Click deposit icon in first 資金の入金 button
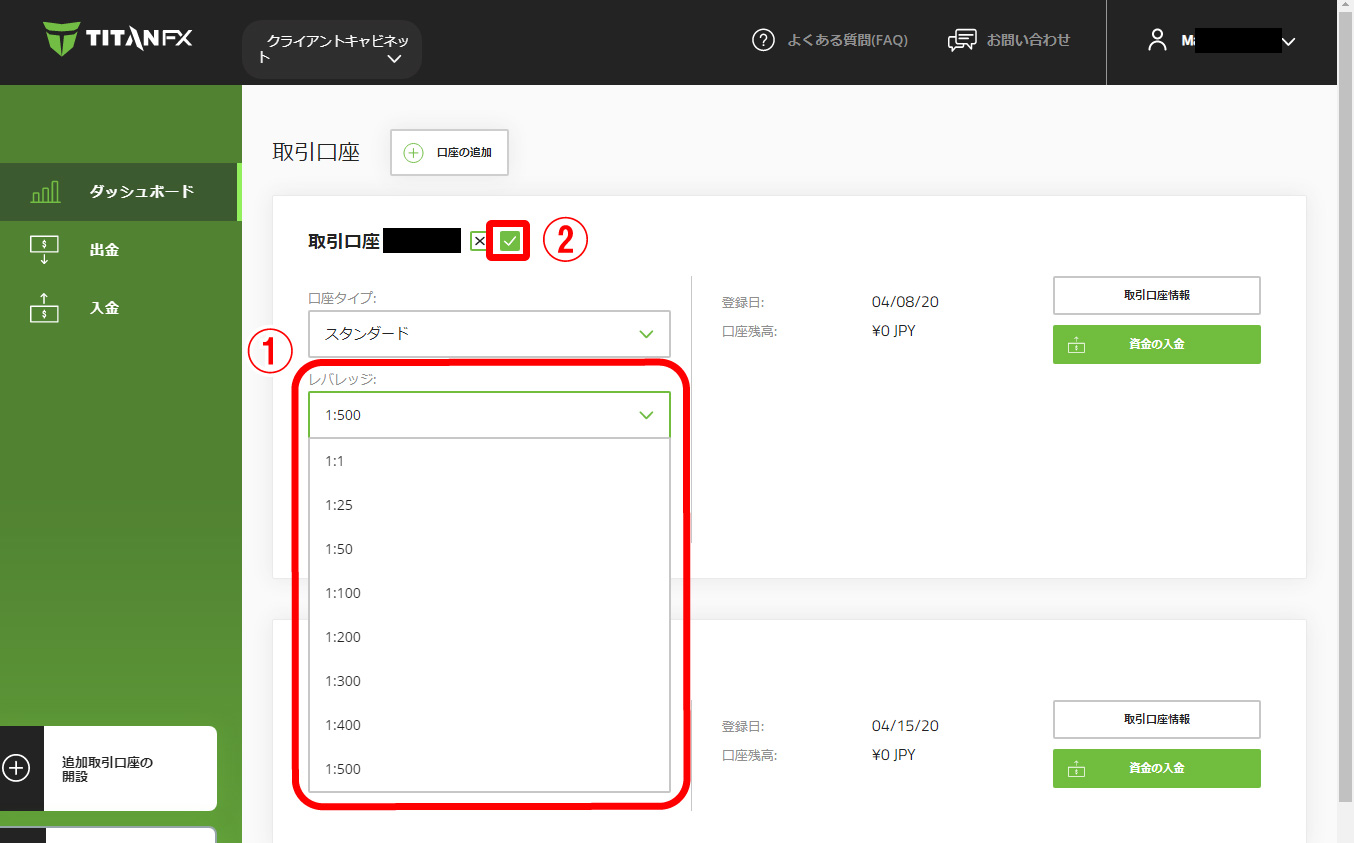The image size is (1354, 843). pyautogui.click(x=1076, y=345)
